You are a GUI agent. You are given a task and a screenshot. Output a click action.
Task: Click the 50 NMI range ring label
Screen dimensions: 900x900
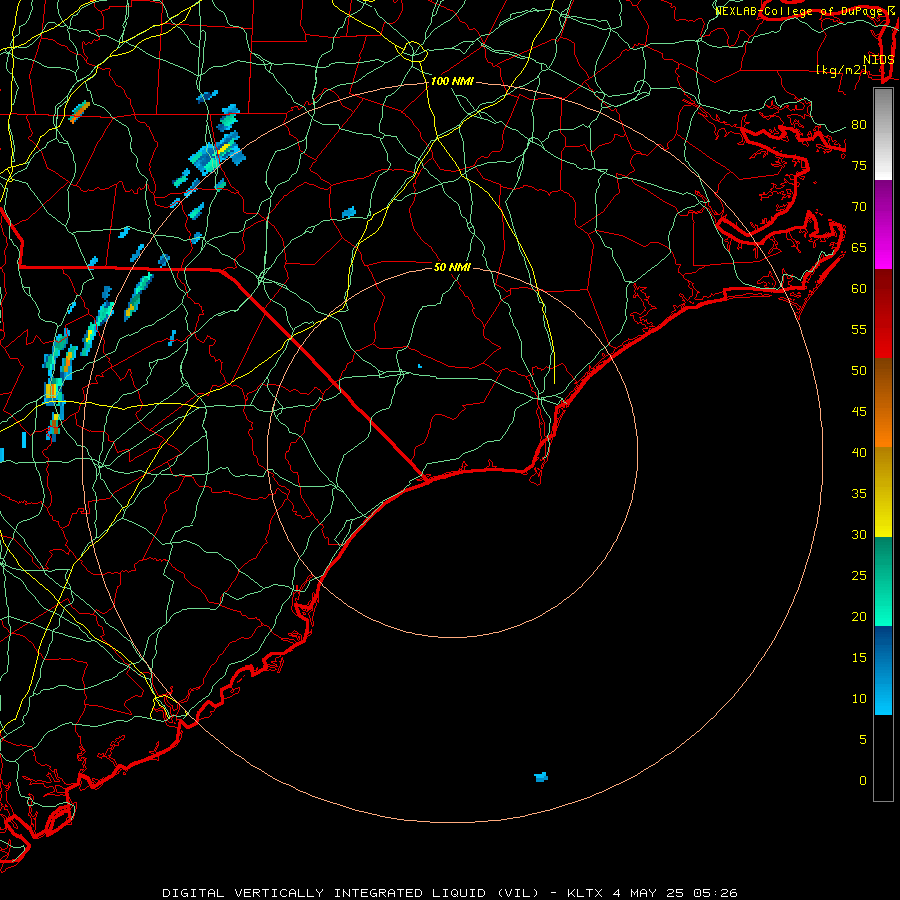coord(452,267)
